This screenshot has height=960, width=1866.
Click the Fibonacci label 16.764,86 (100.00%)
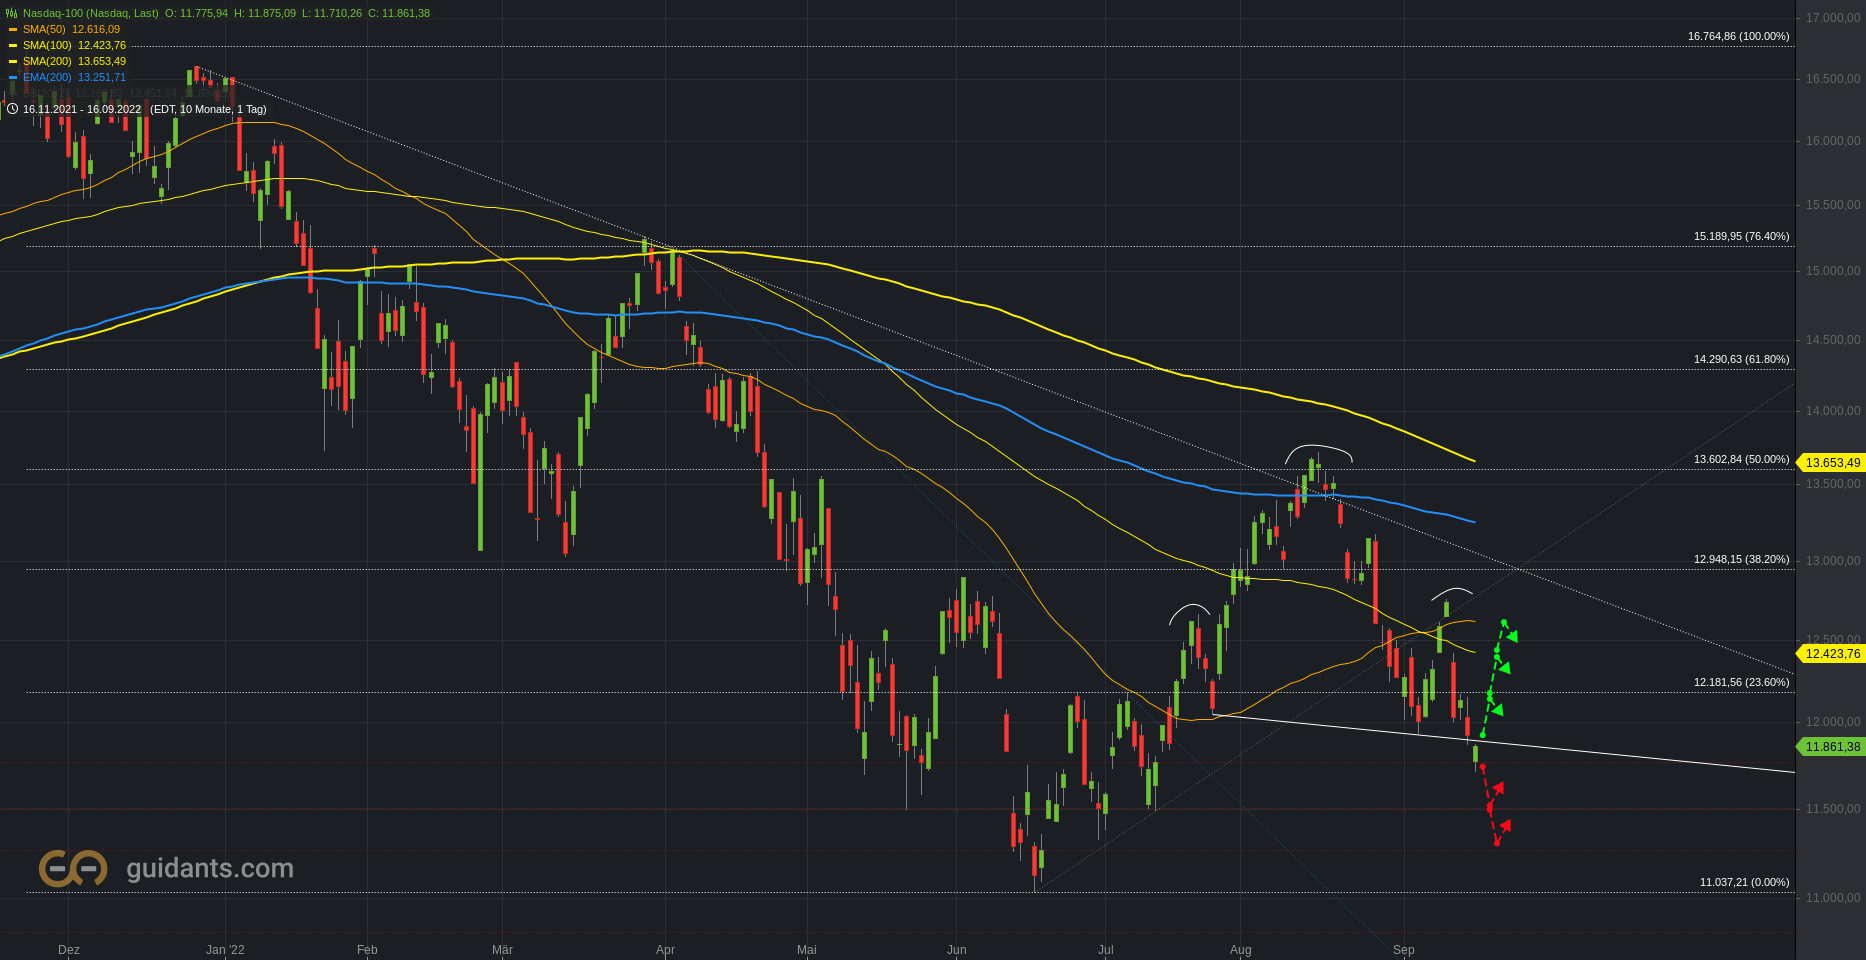(1739, 36)
